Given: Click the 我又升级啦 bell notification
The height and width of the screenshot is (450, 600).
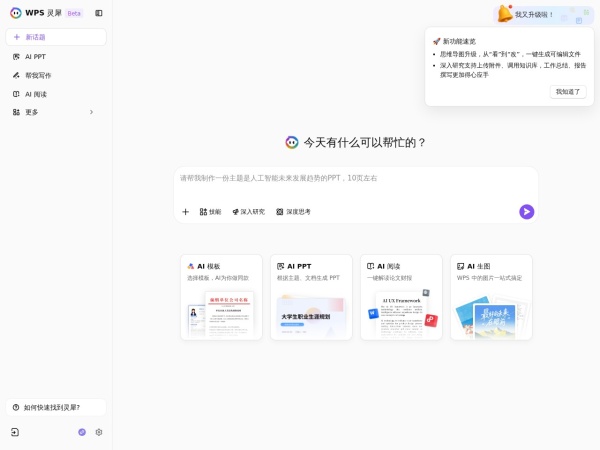Looking at the screenshot, I should [x=527, y=14].
